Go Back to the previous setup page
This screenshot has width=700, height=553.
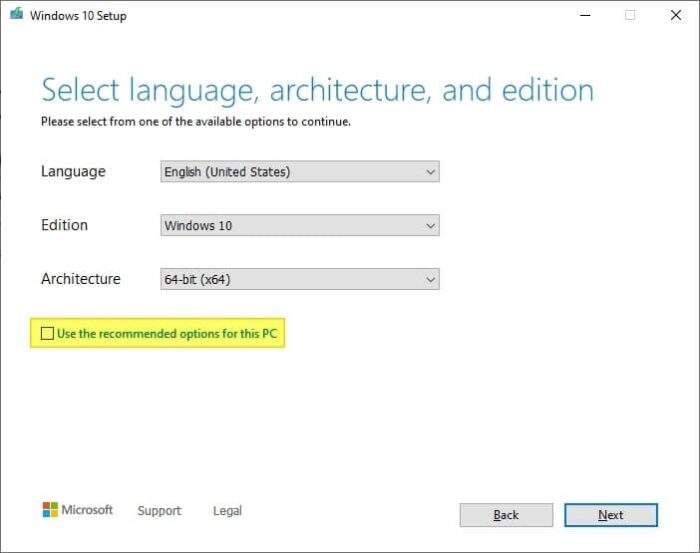(506, 515)
